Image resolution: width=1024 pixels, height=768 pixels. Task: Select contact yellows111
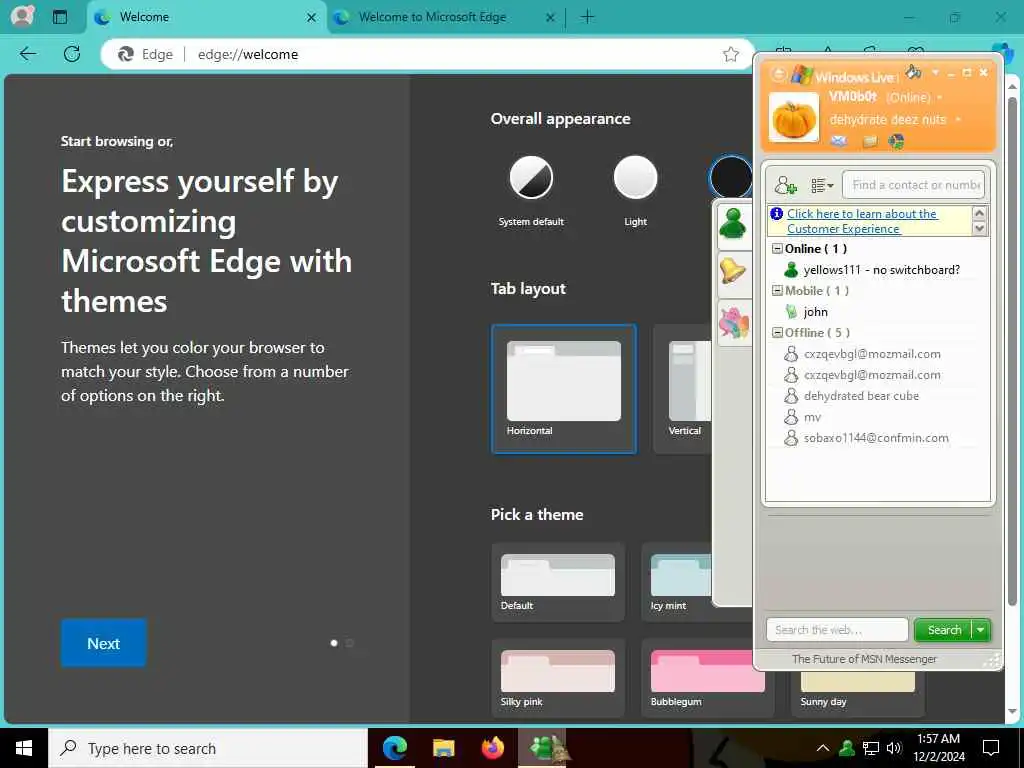(x=872, y=270)
